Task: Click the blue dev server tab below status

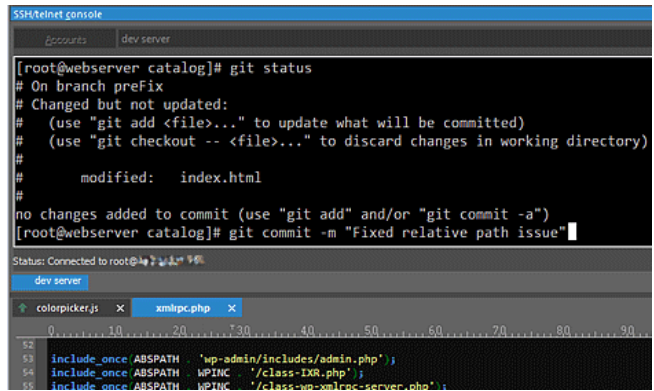Action: [x=50, y=281]
